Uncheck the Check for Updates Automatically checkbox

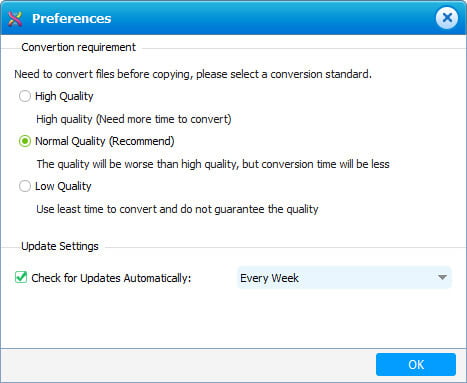[x=21, y=277]
